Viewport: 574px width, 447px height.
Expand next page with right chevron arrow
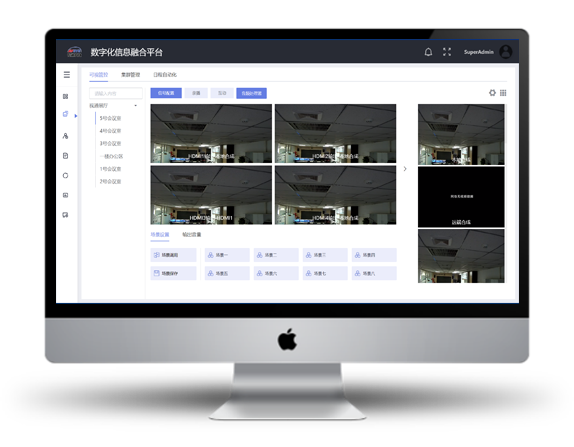[x=405, y=169]
